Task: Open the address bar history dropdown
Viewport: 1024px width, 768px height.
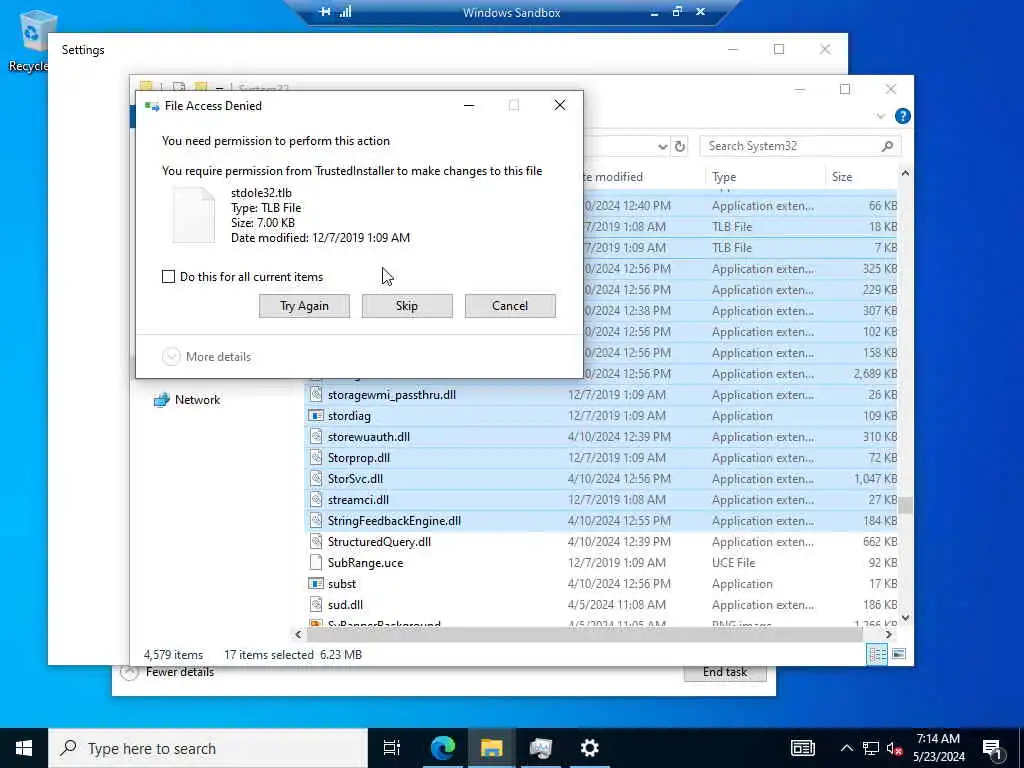Action: (662, 146)
